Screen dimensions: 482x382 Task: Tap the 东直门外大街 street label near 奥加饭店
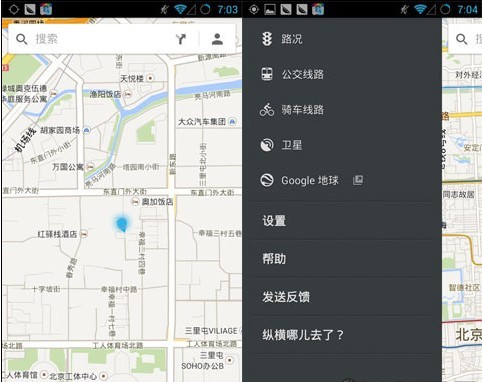(125, 192)
